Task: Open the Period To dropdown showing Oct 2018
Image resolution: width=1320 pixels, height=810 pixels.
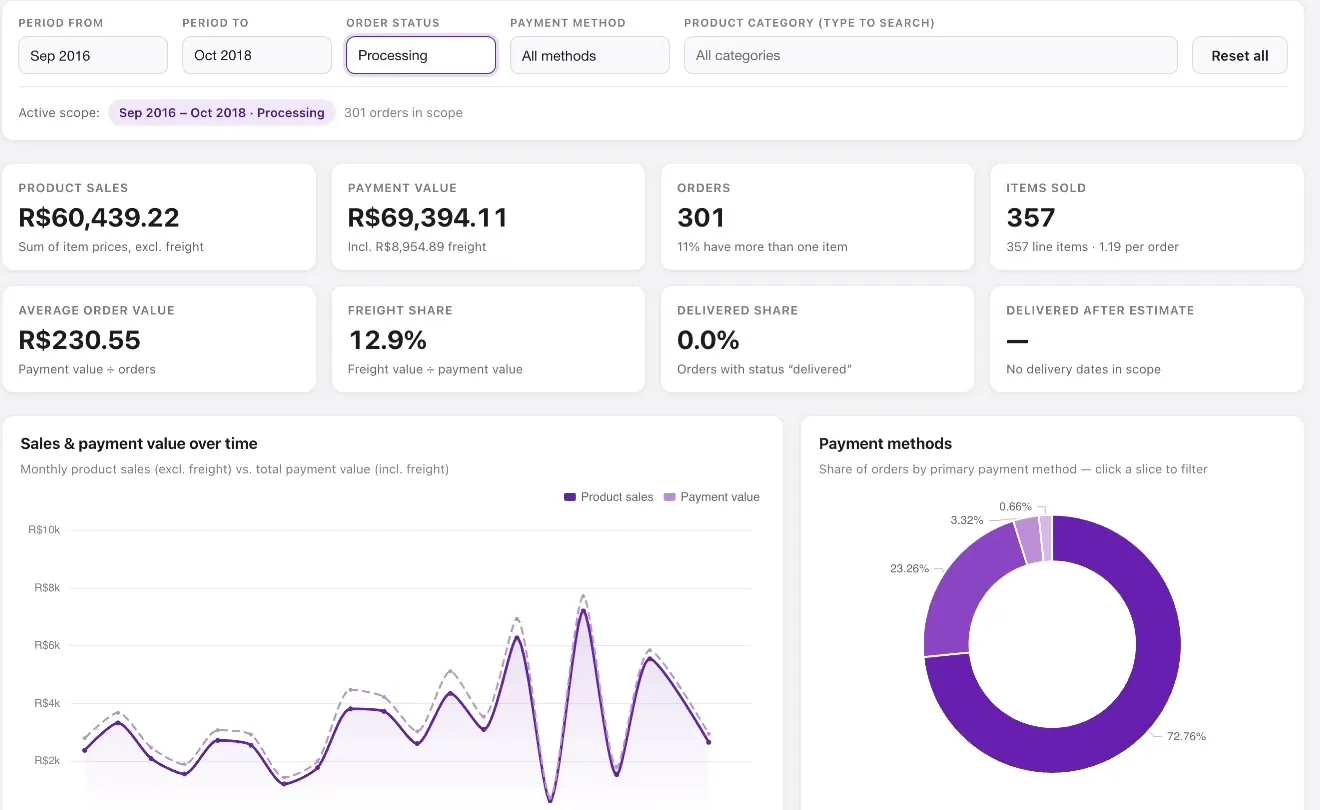Action: tap(257, 55)
